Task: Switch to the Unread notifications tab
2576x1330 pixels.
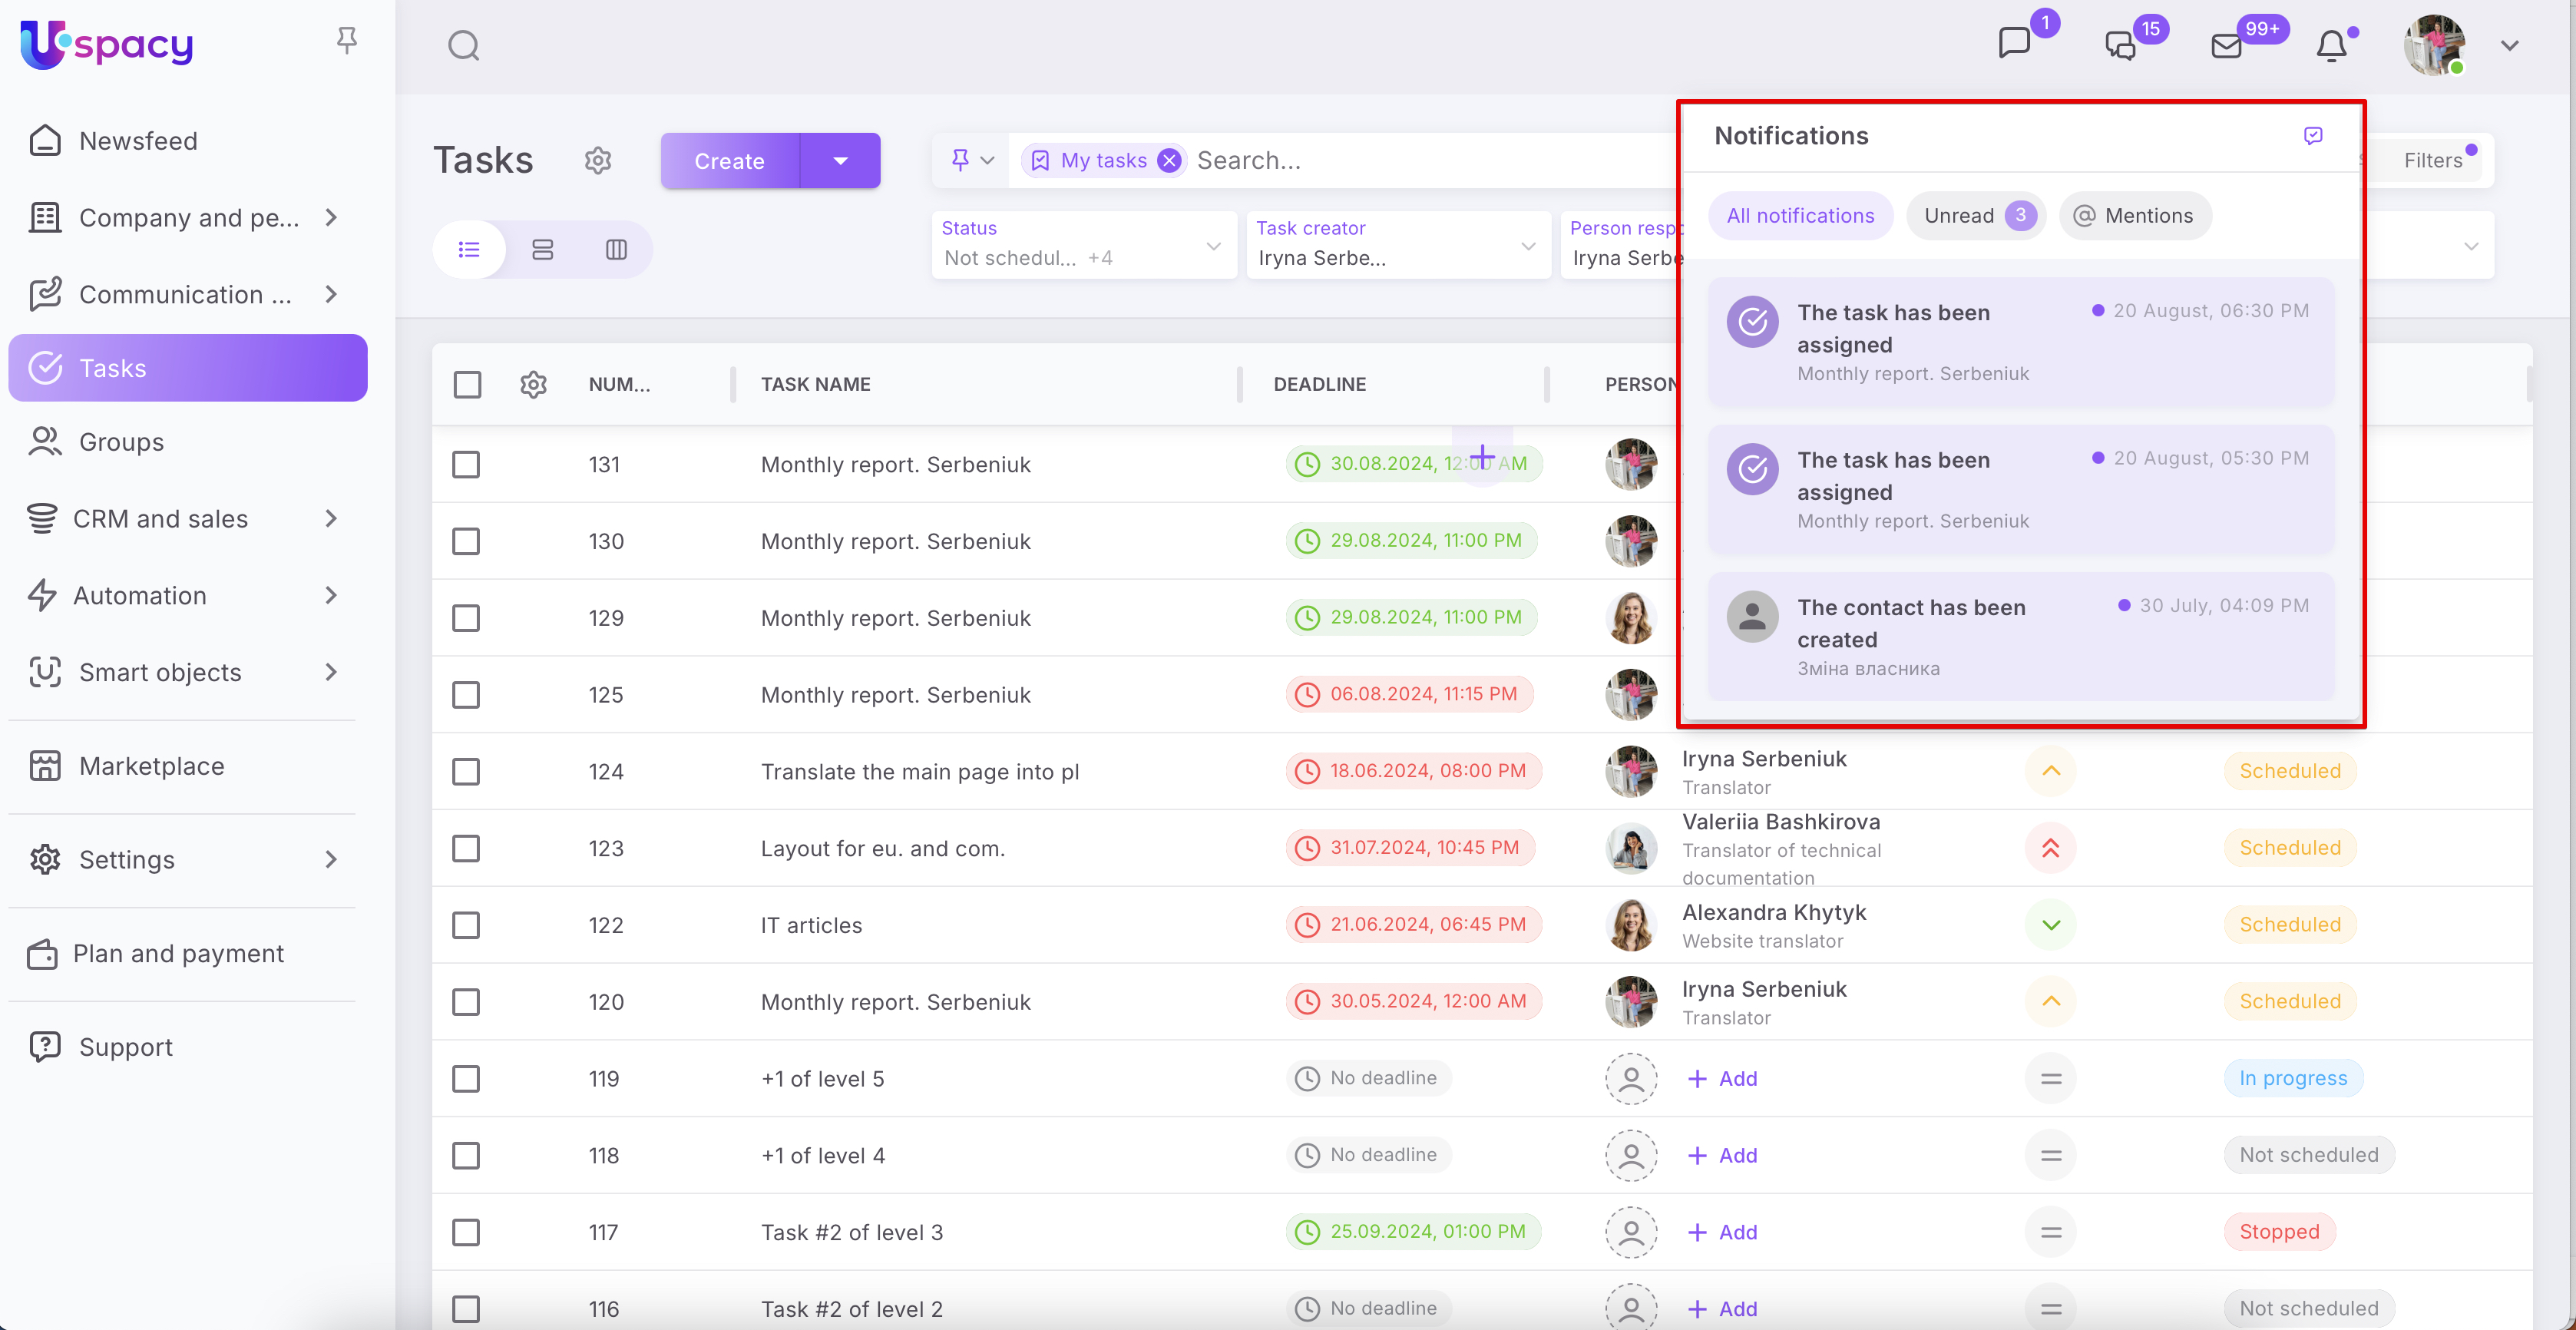Action: point(1975,216)
